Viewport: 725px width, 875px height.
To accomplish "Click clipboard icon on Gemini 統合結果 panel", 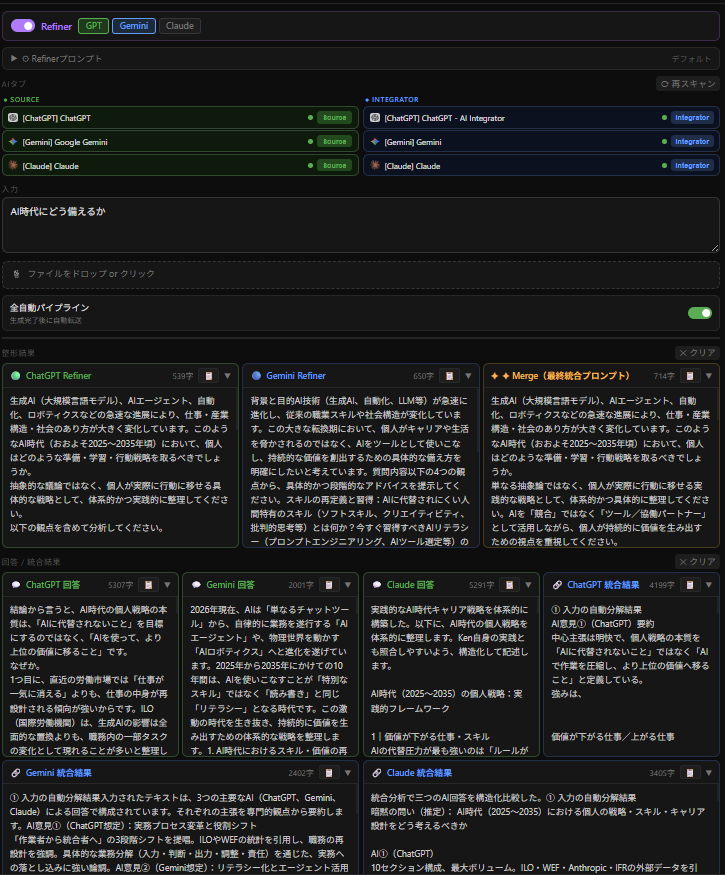I will (x=329, y=773).
